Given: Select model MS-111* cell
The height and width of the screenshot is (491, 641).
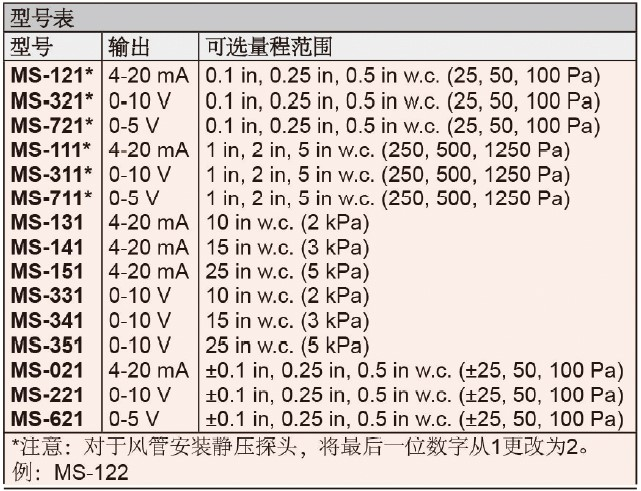Looking at the screenshot, I should click(51, 150).
